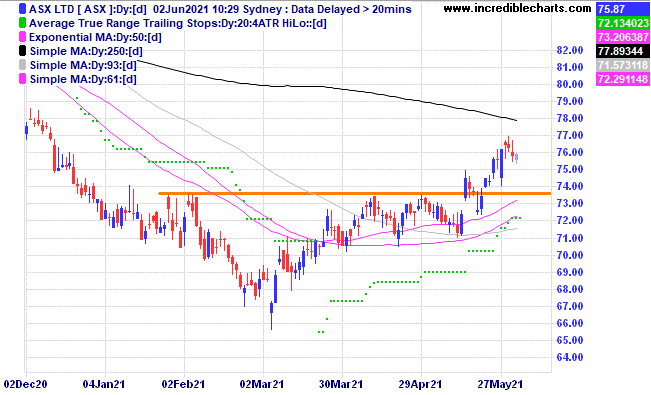This screenshot has height=395, width=651.
Task: Click the magenta 73.206387 value box
Action: click(622, 37)
